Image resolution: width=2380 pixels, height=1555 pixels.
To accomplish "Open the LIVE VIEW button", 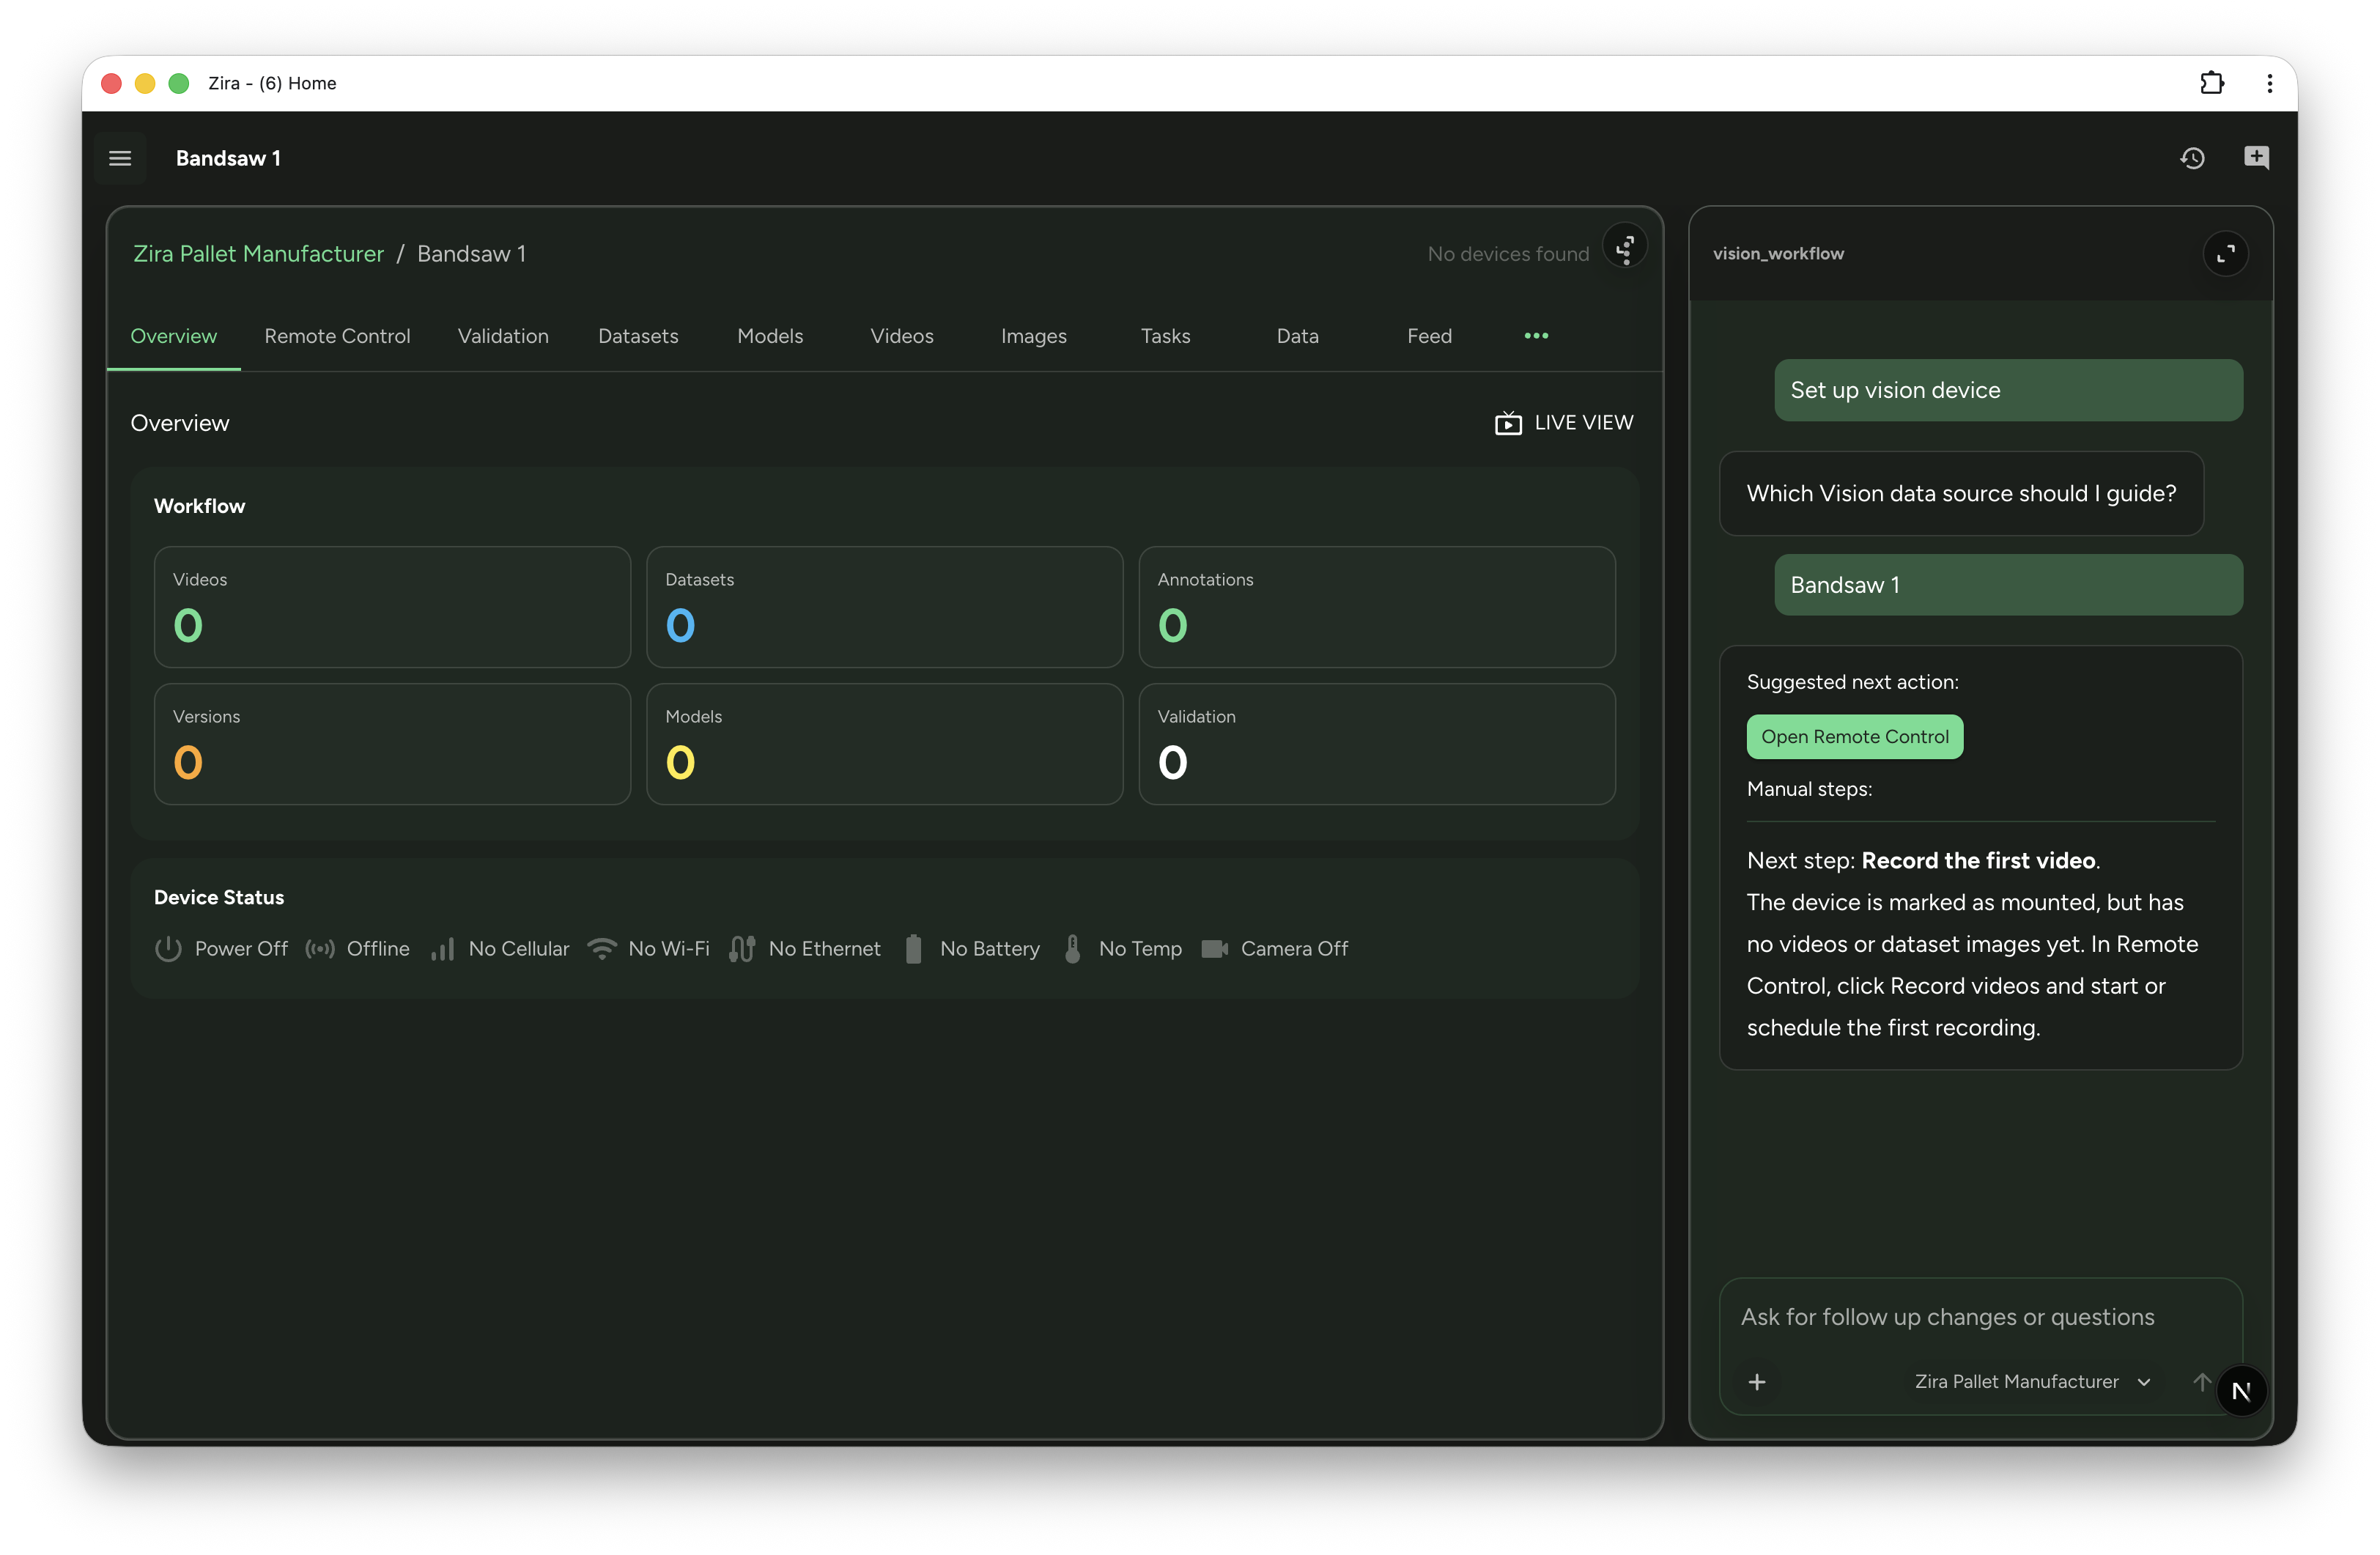I will (1564, 423).
